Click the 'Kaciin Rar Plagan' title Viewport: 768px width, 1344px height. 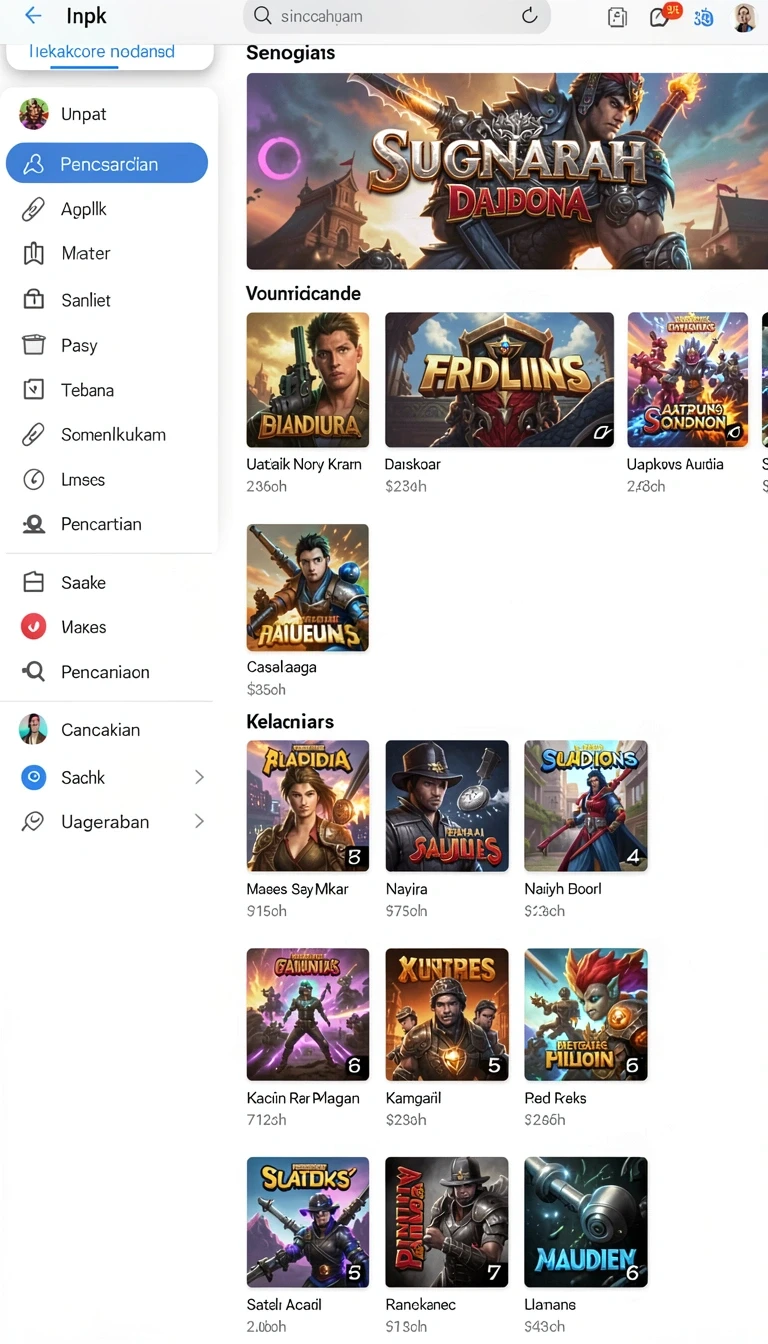303,1098
